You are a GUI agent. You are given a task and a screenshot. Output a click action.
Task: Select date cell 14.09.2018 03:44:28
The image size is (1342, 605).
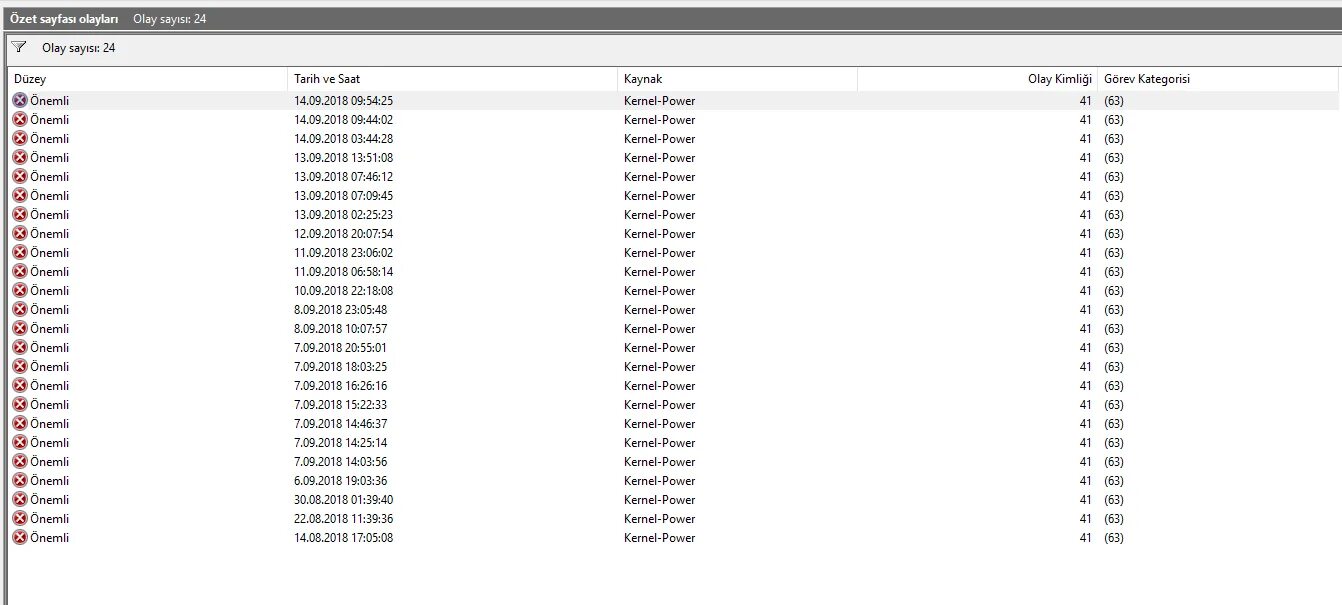[343, 138]
